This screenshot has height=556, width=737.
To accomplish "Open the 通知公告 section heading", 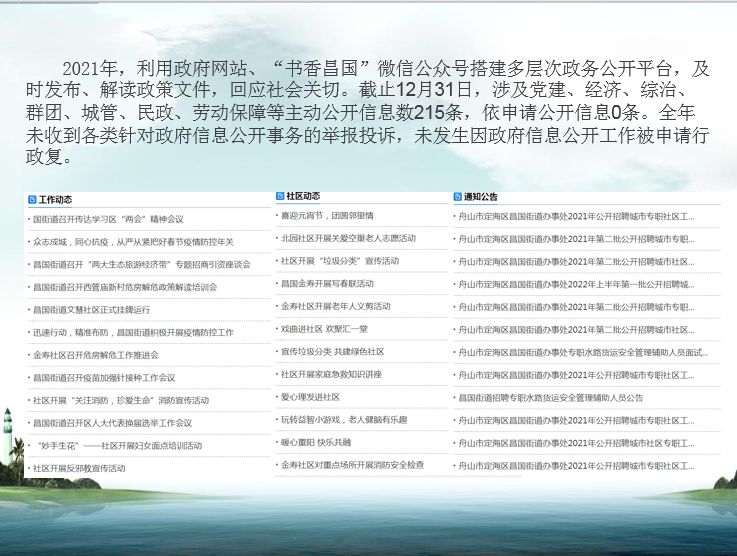I will click(481, 198).
